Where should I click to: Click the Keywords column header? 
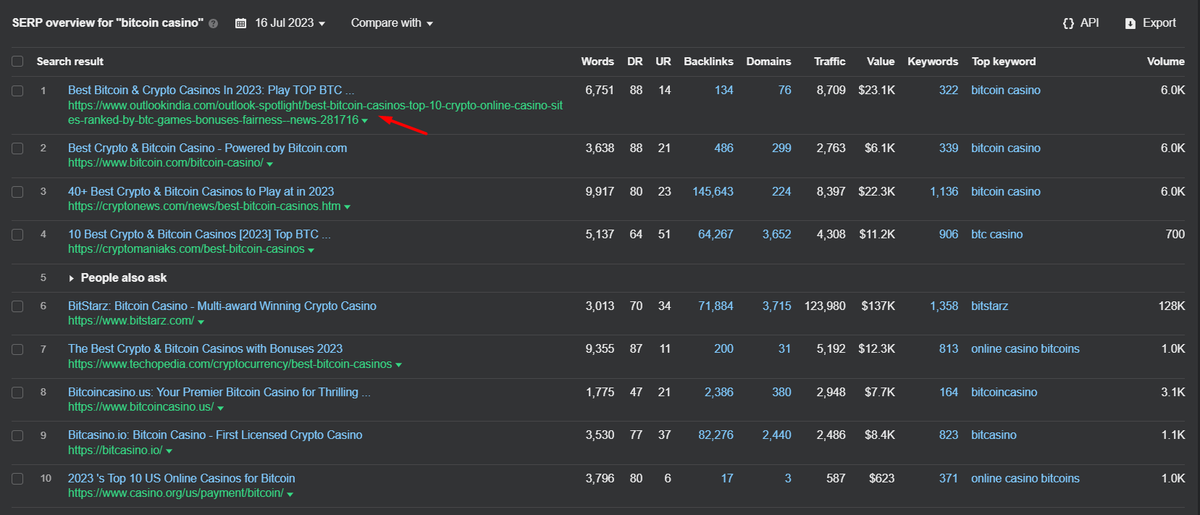click(x=933, y=61)
